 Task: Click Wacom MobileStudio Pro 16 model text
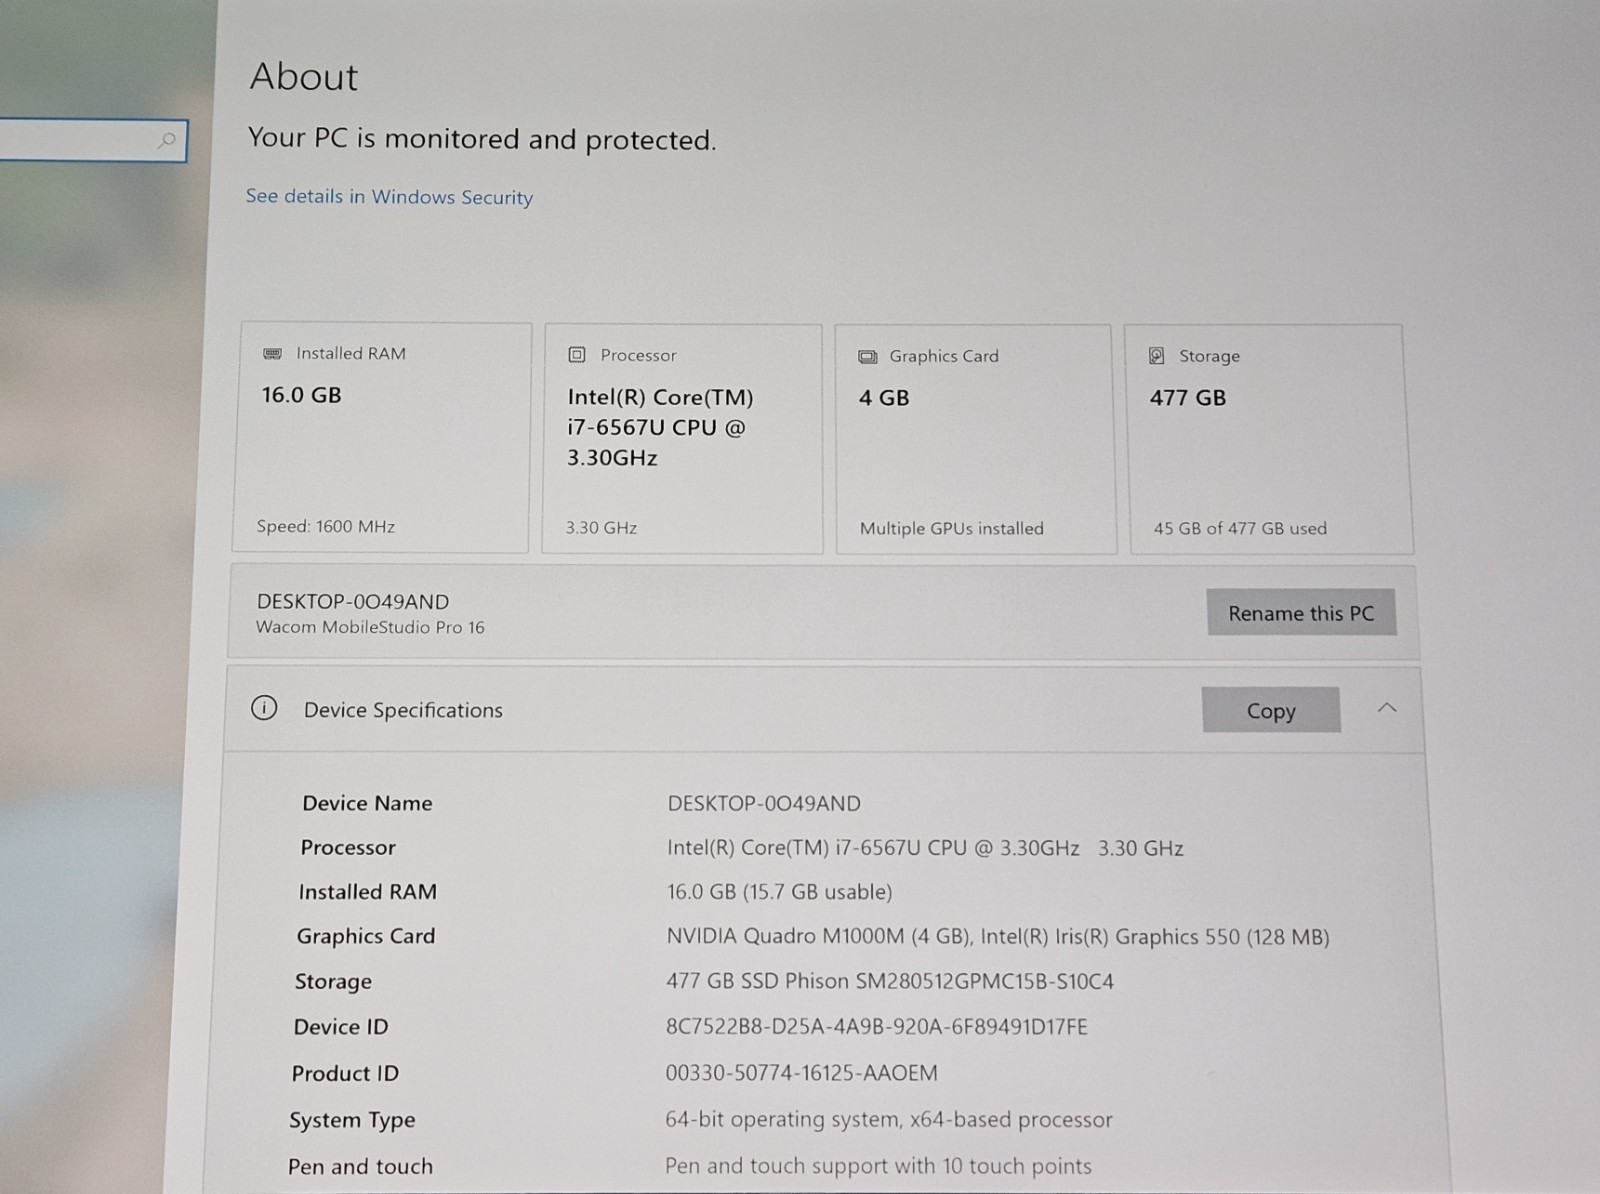[370, 627]
